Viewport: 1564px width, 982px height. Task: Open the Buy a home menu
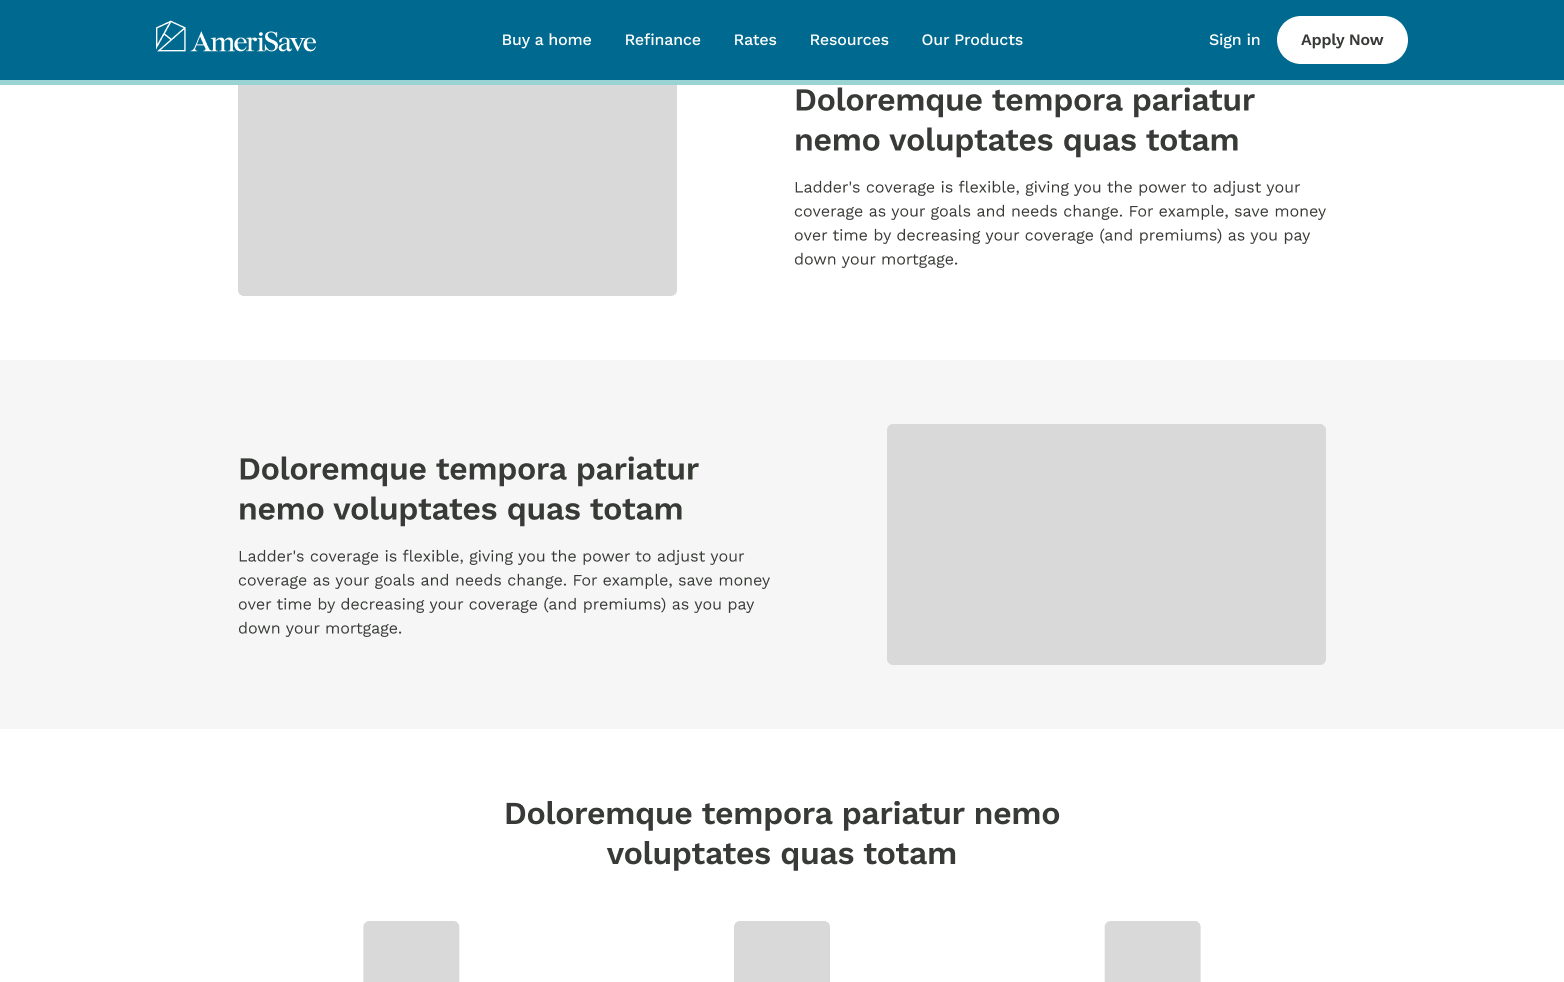(546, 40)
